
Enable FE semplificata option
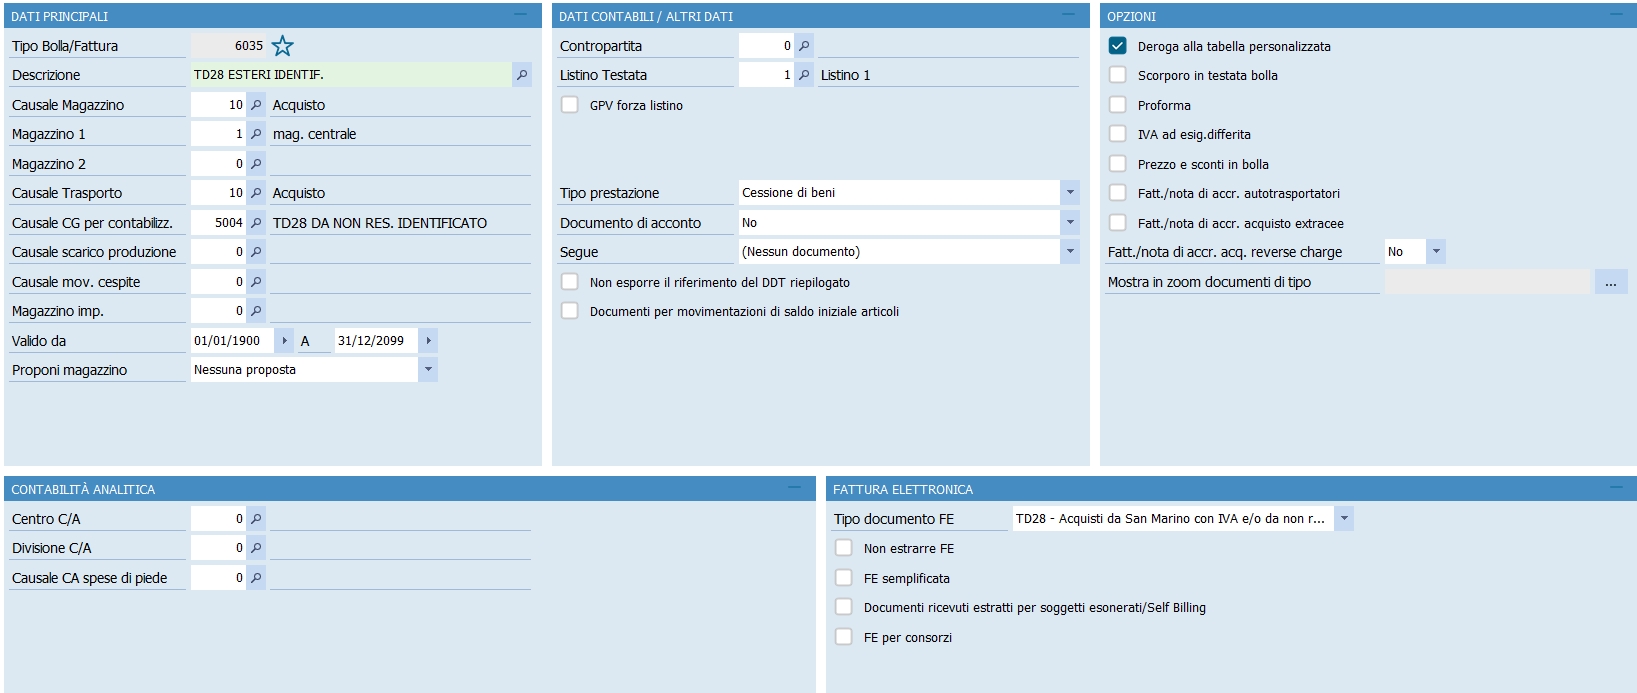[x=844, y=578]
